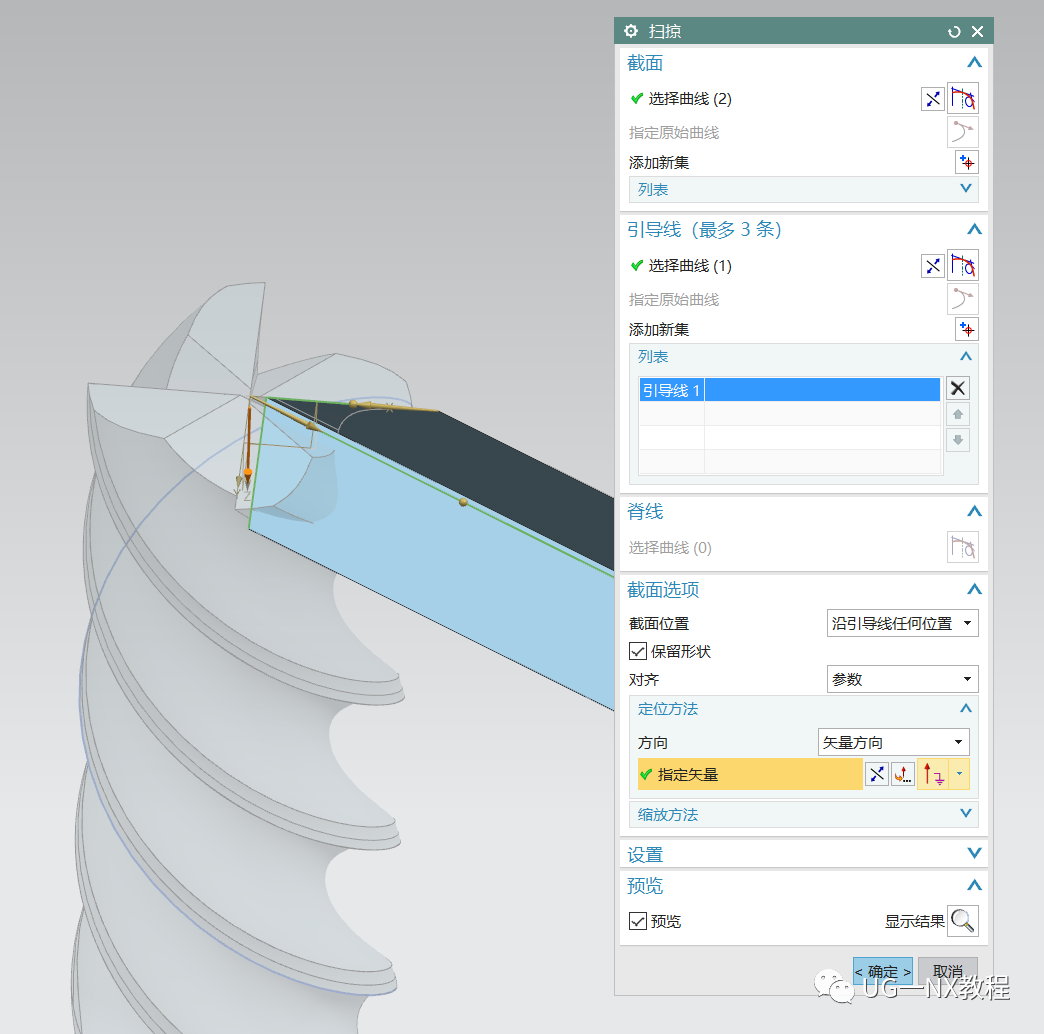Toggle the 预览 checkbox

point(638,921)
